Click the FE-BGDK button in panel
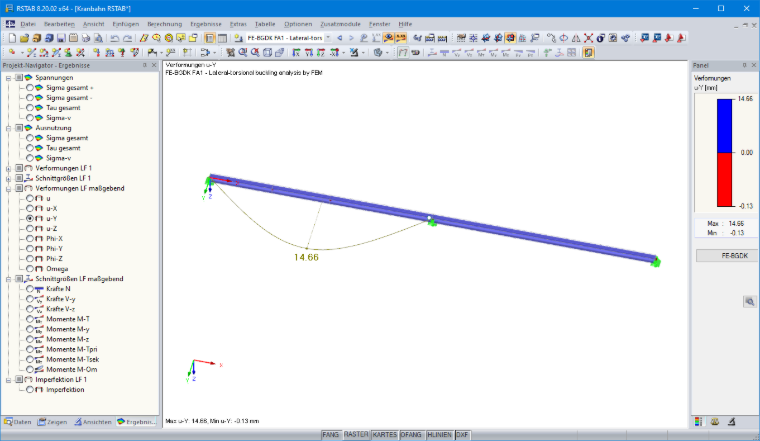The height and width of the screenshot is (441, 760). pos(727,255)
